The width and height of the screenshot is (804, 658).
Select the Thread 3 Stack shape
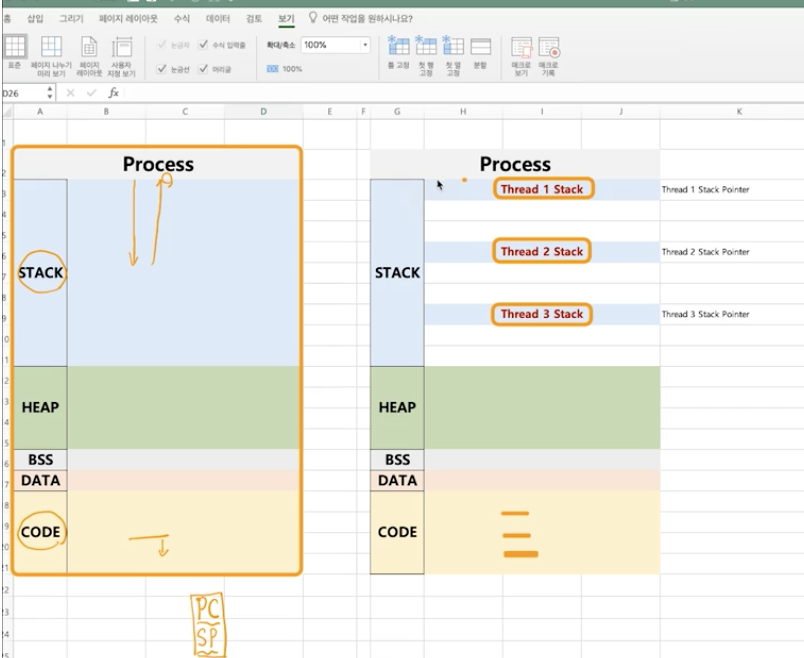click(x=542, y=314)
